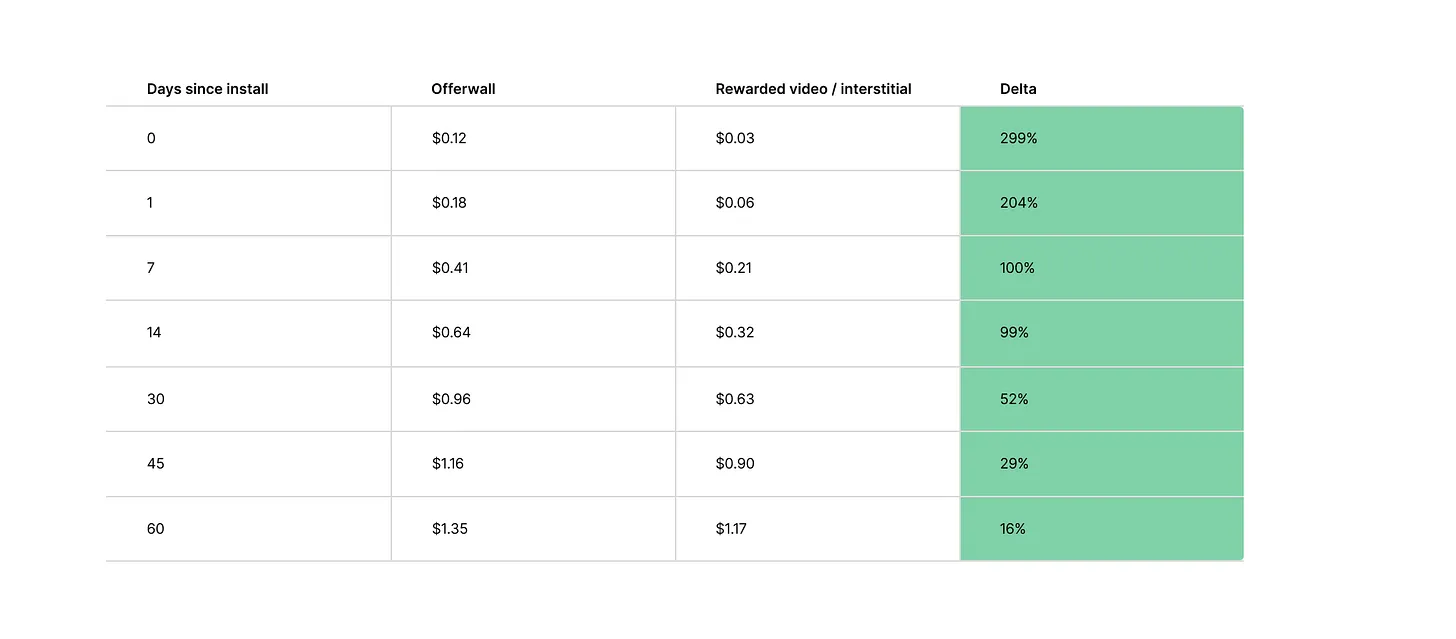This screenshot has height=639, width=1456.
Task: Select the Offerwall column header
Action: (463, 89)
